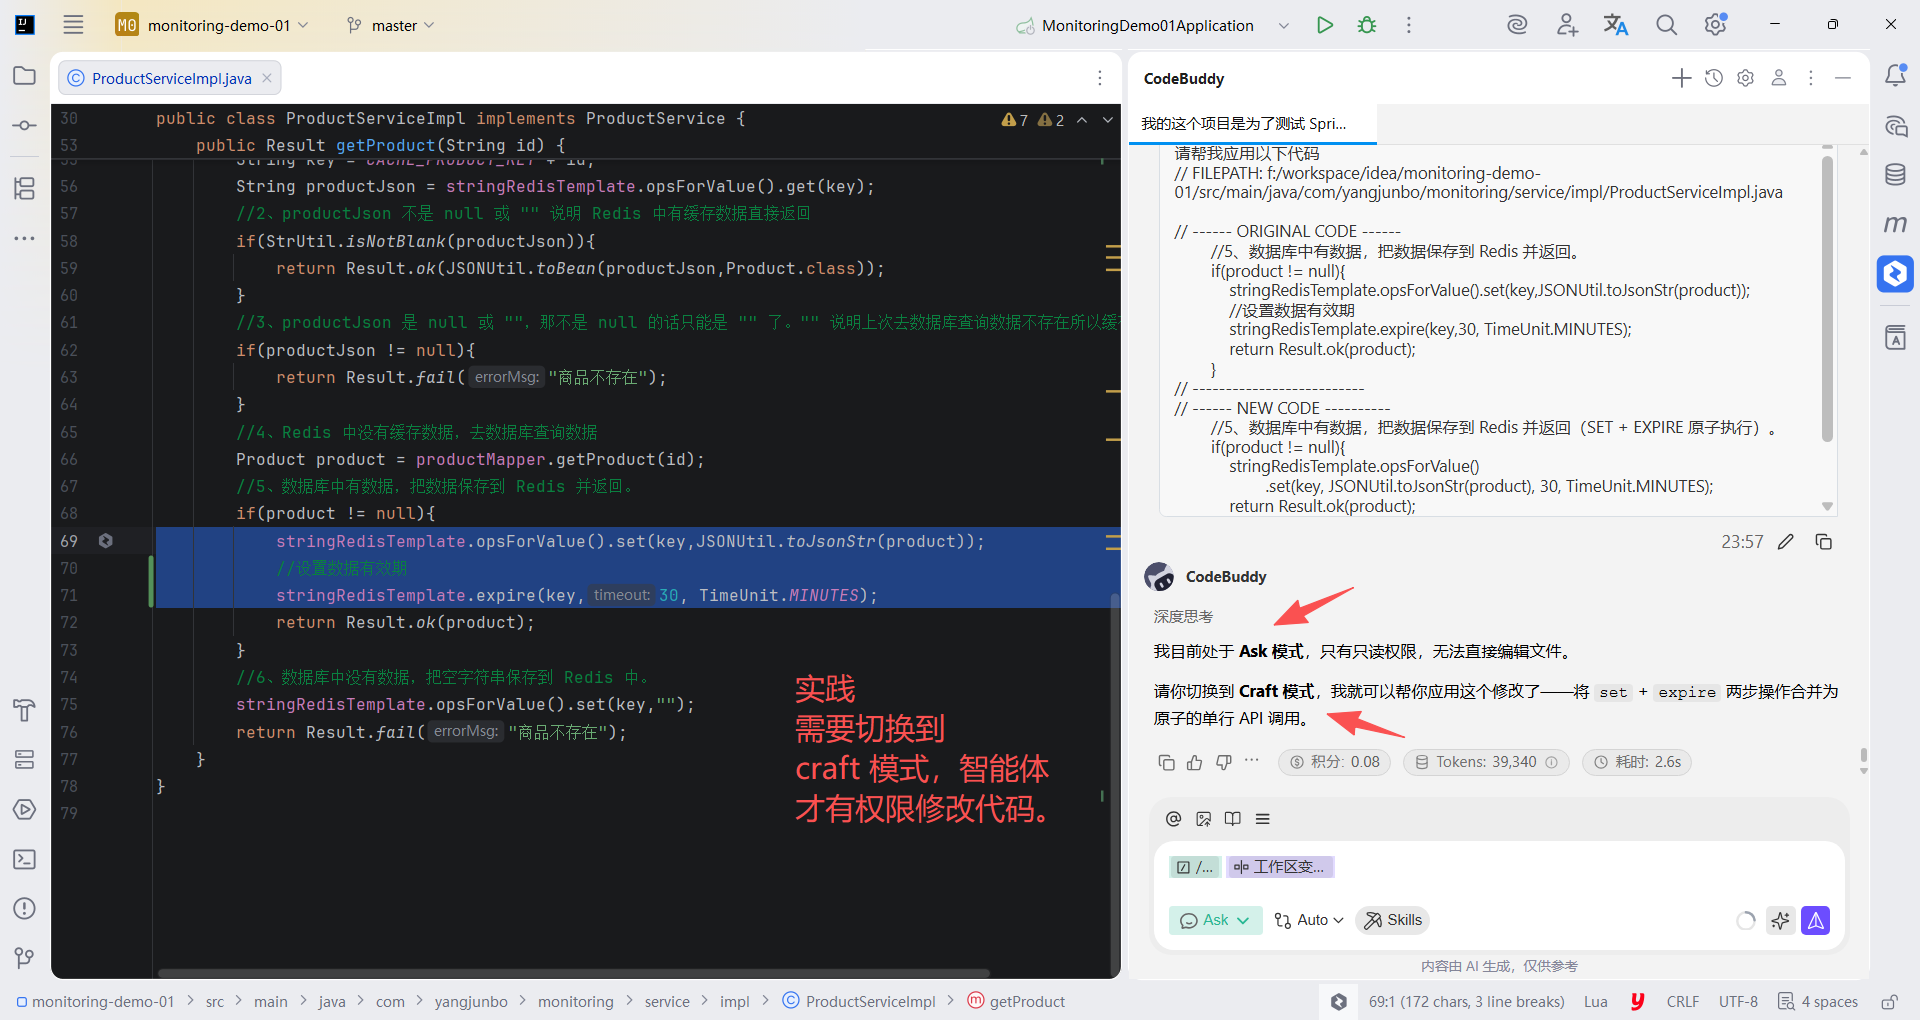Change the 4 spaces indent setting

coord(1819,1002)
